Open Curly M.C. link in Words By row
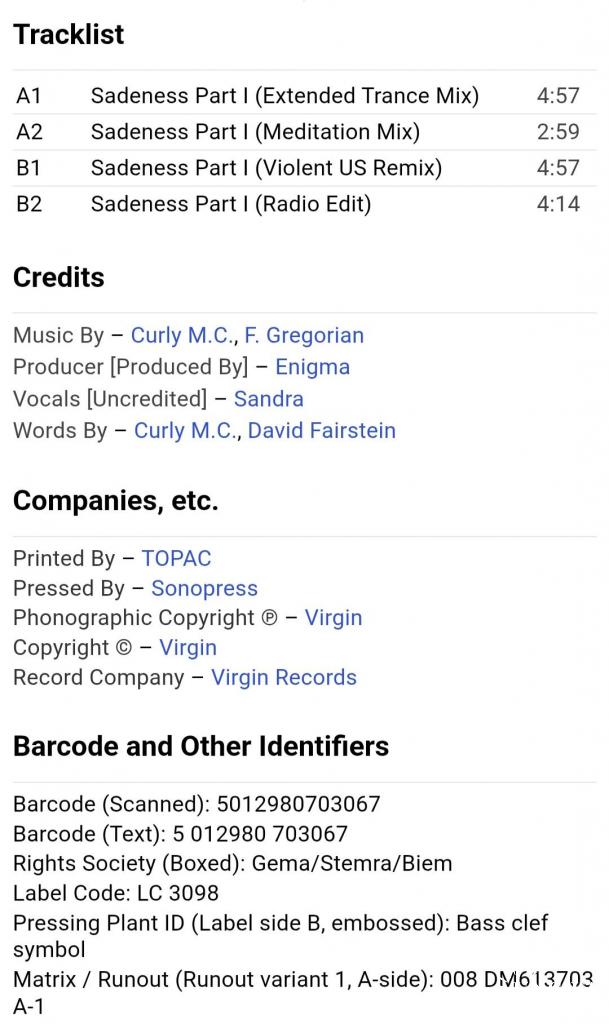Image resolution: width=609 pixels, height=1024 pixels. click(186, 431)
